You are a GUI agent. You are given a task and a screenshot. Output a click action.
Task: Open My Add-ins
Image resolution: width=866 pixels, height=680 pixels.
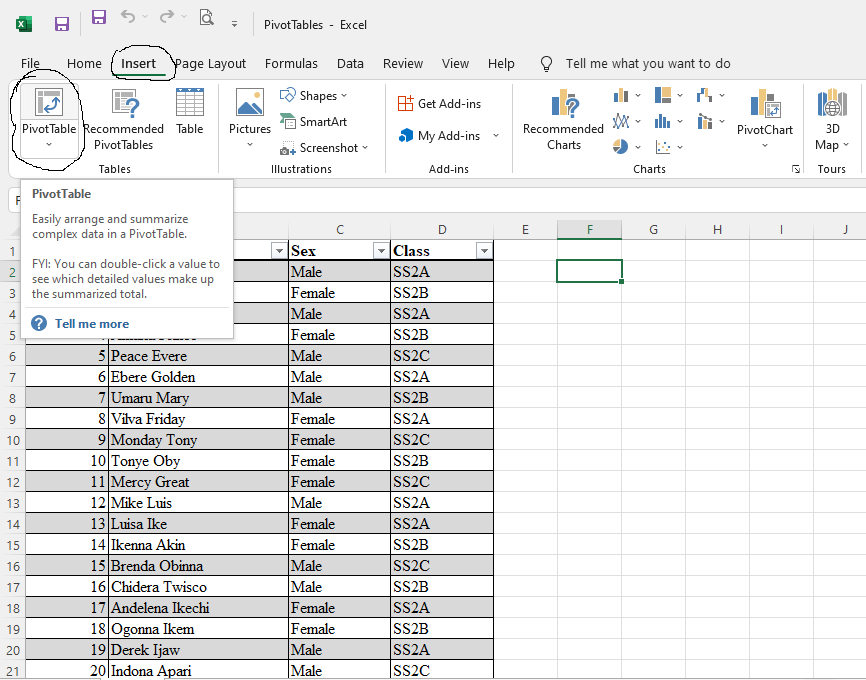point(440,135)
